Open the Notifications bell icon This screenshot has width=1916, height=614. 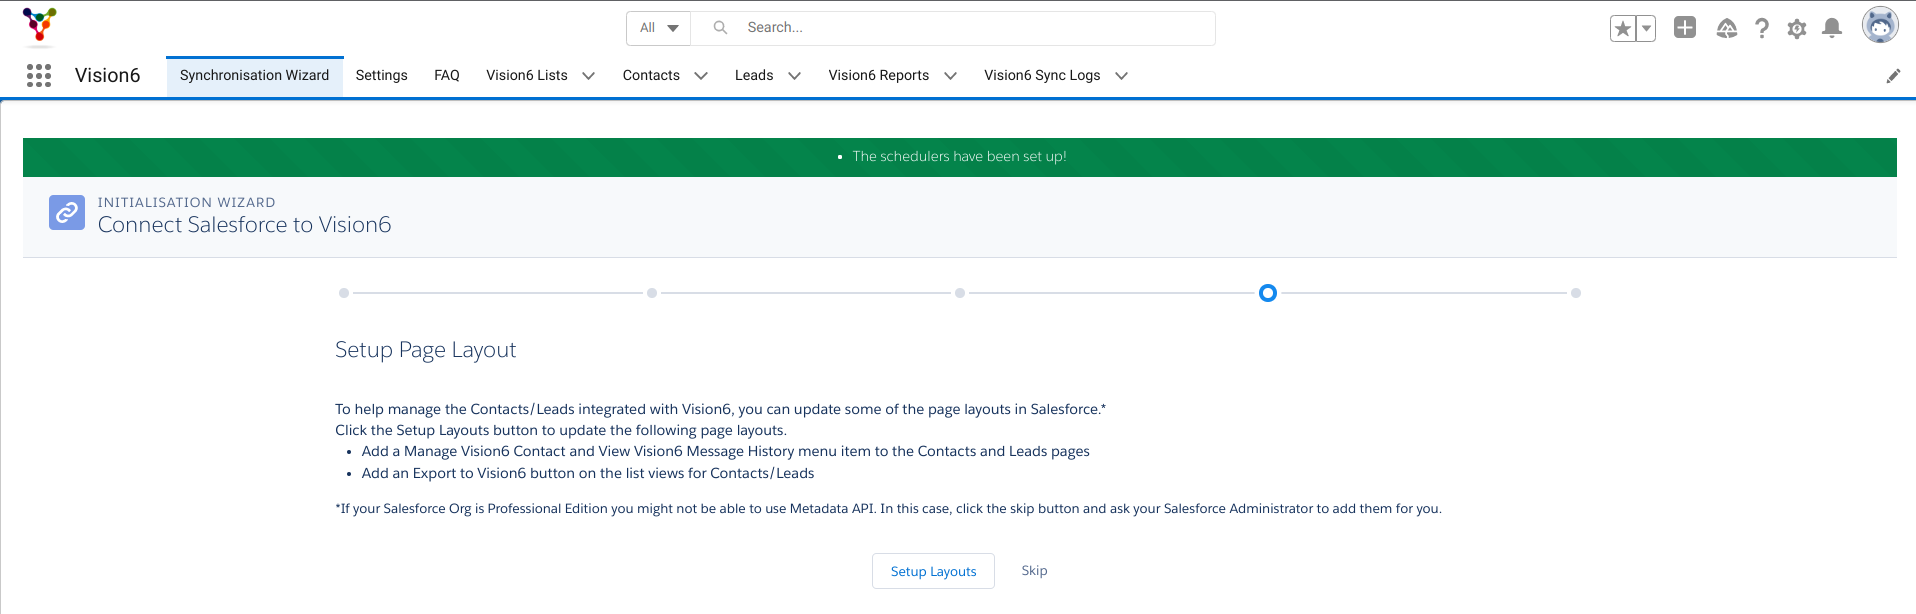point(1832,28)
